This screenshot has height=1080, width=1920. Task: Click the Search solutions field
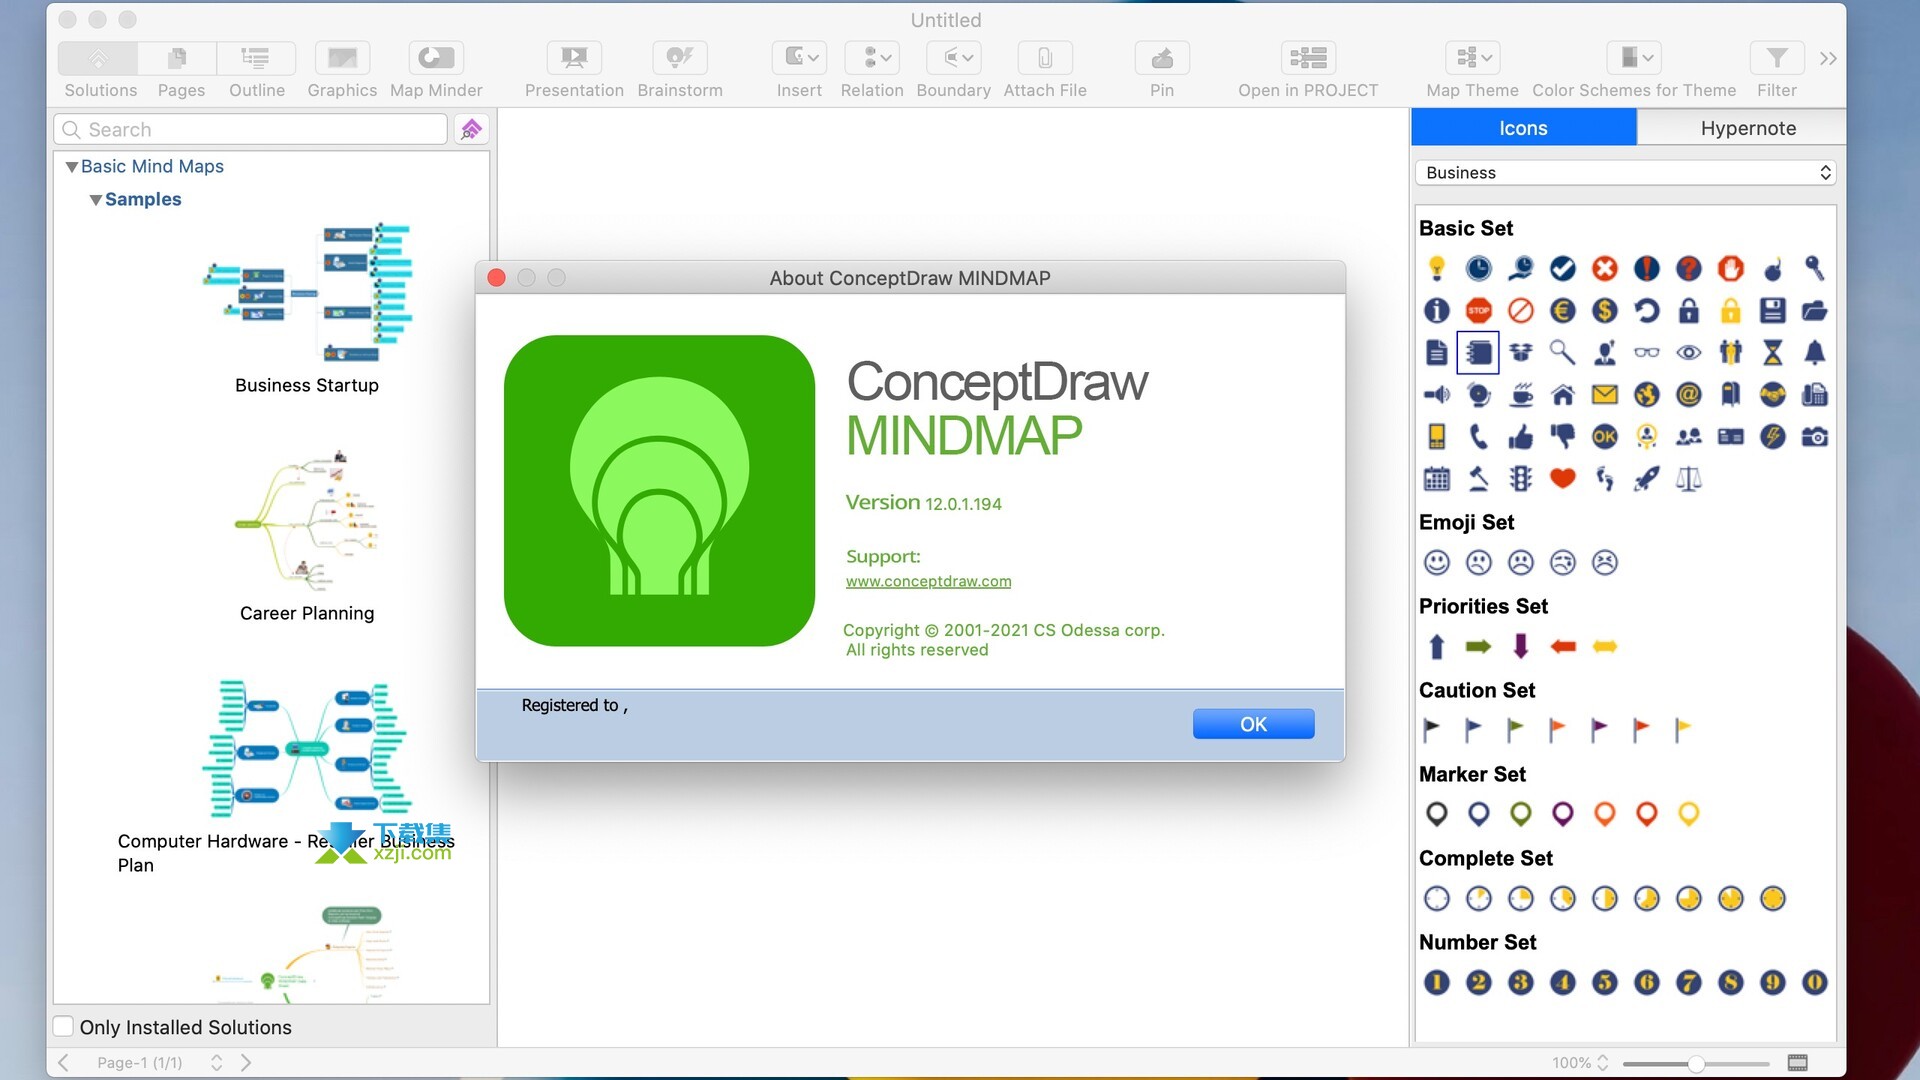pyautogui.click(x=251, y=129)
